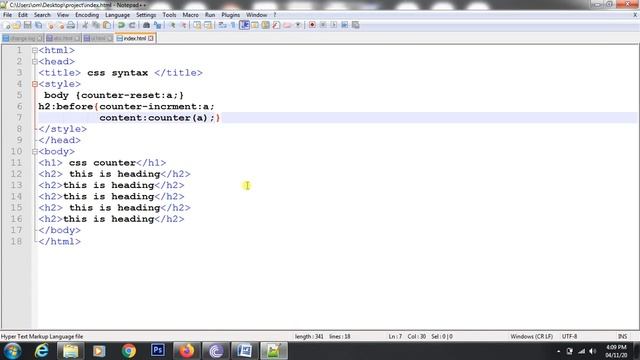The width and height of the screenshot is (640, 360).
Task: Click the Cut scissors toolbar icon
Action: click(85, 25)
